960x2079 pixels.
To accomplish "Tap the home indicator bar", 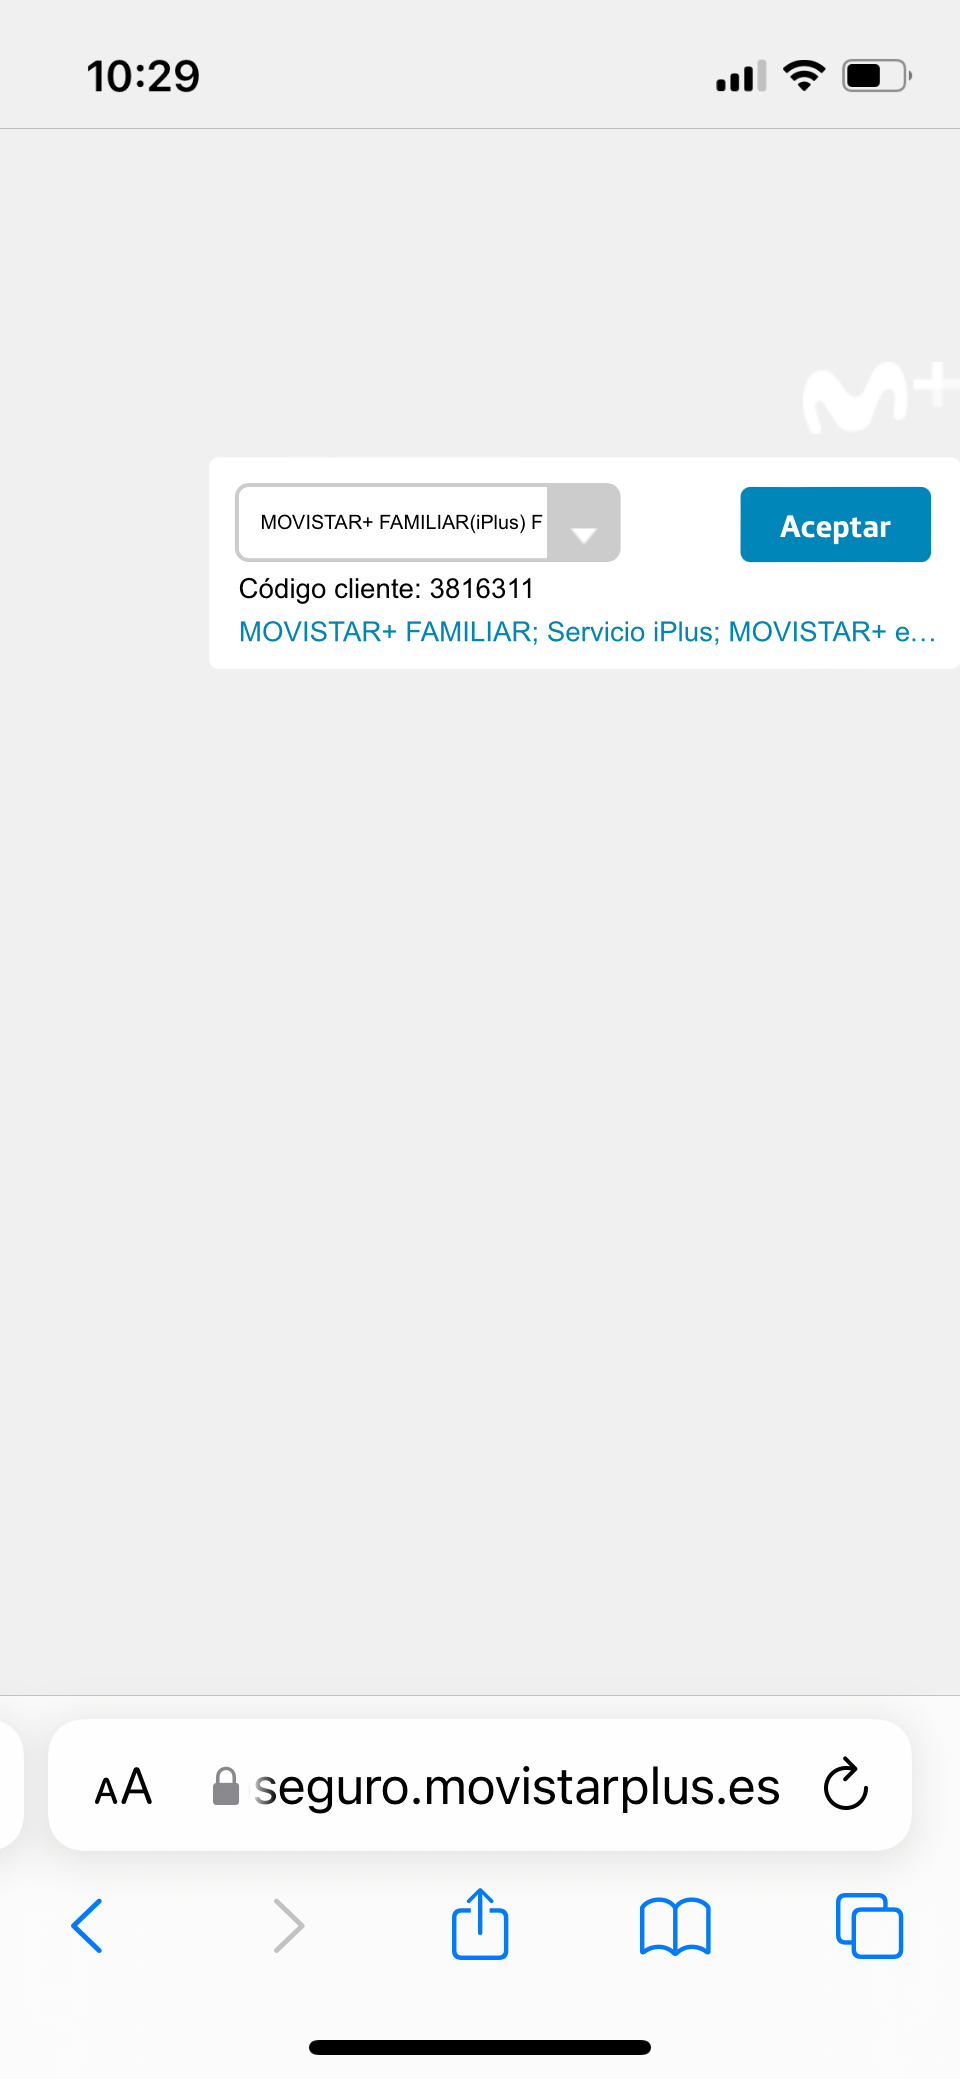I will (x=480, y=2047).
